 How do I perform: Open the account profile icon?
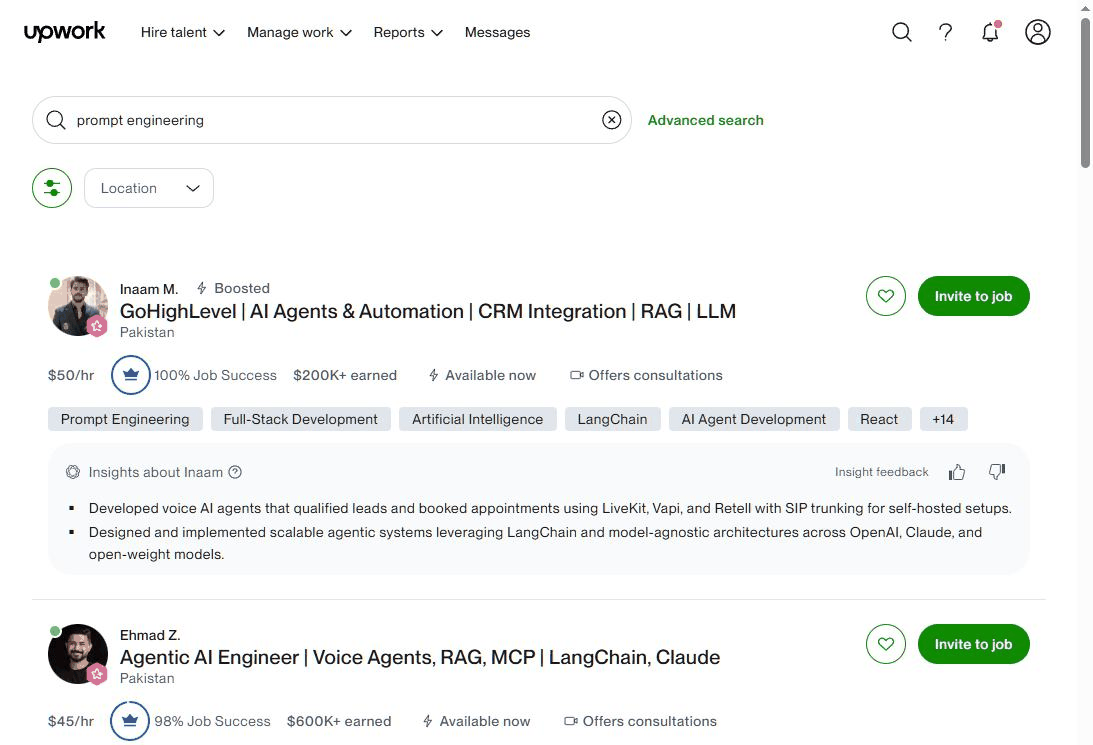click(x=1037, y=32)
